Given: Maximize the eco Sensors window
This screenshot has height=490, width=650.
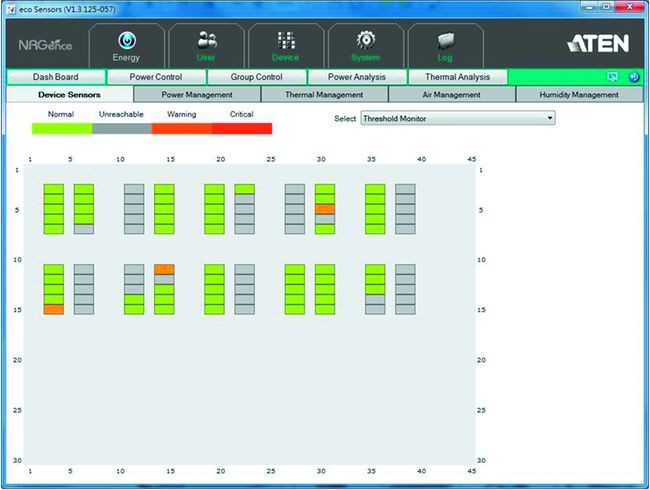Looking at the screenshot, I should coord(606,7).
